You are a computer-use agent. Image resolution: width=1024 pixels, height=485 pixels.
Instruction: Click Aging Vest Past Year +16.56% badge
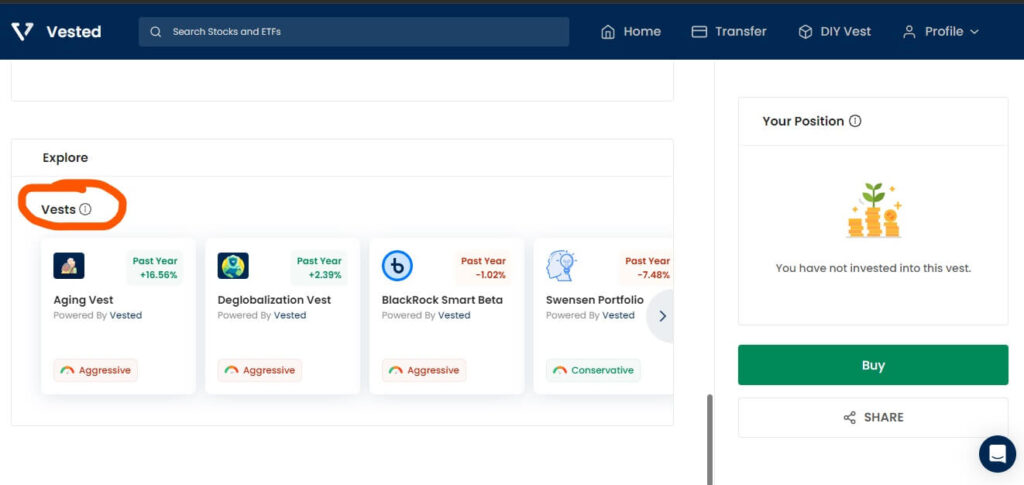click(x=155, y=268)
